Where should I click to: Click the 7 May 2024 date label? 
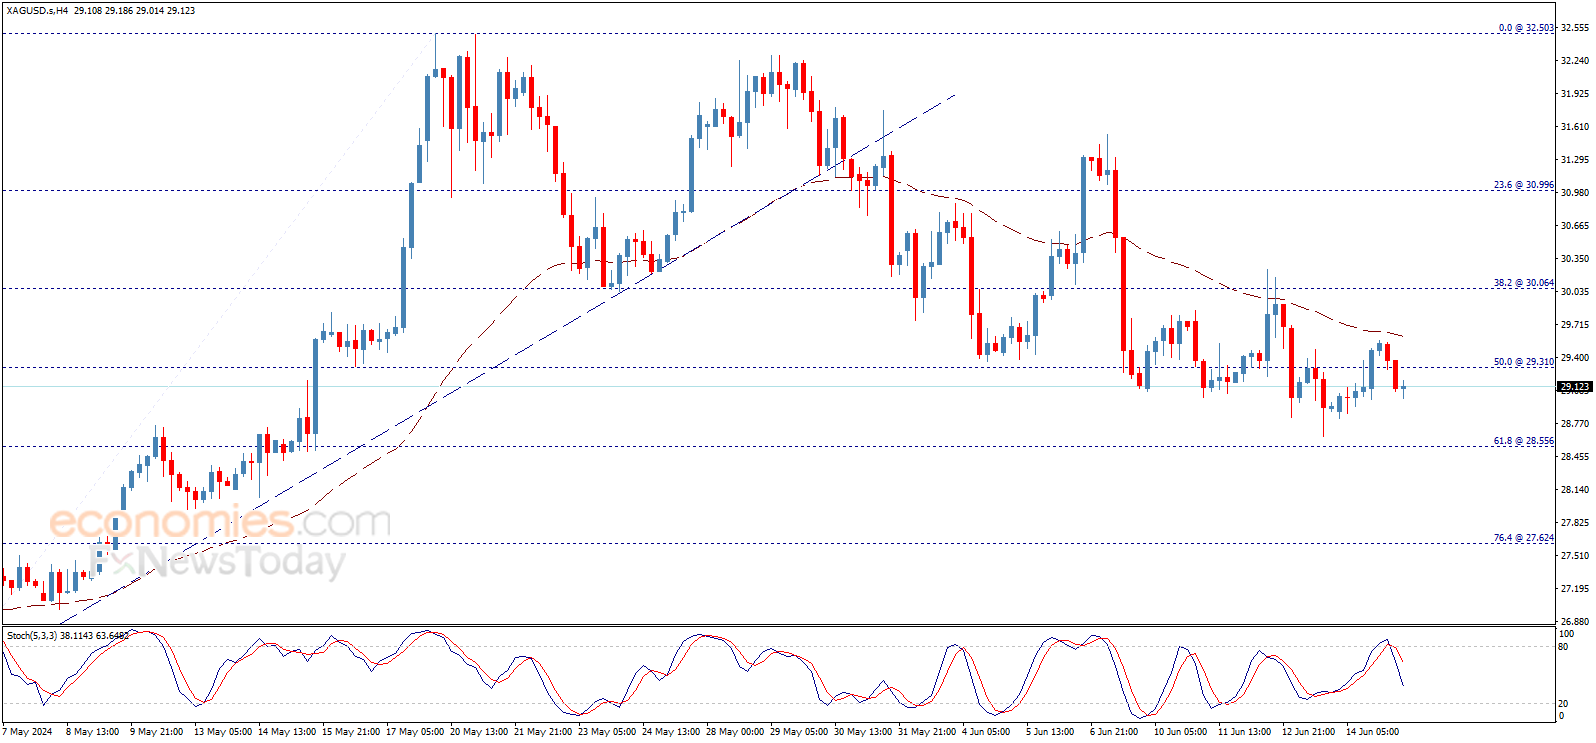point(27,732)
